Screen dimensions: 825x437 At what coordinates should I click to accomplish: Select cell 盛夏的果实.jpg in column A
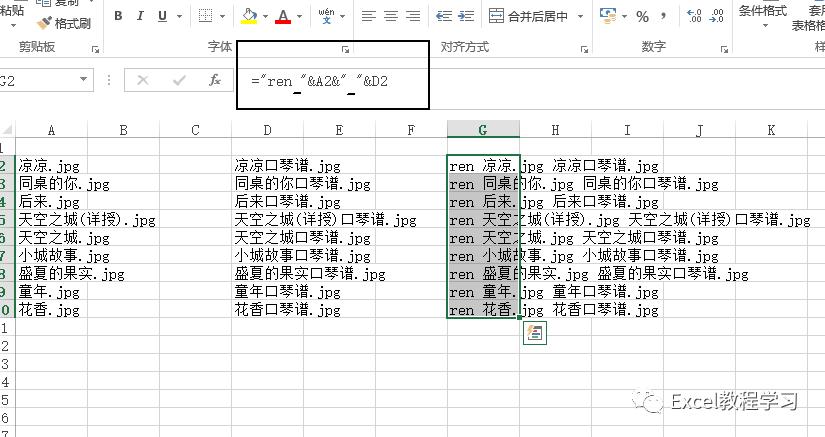(52, 273)
